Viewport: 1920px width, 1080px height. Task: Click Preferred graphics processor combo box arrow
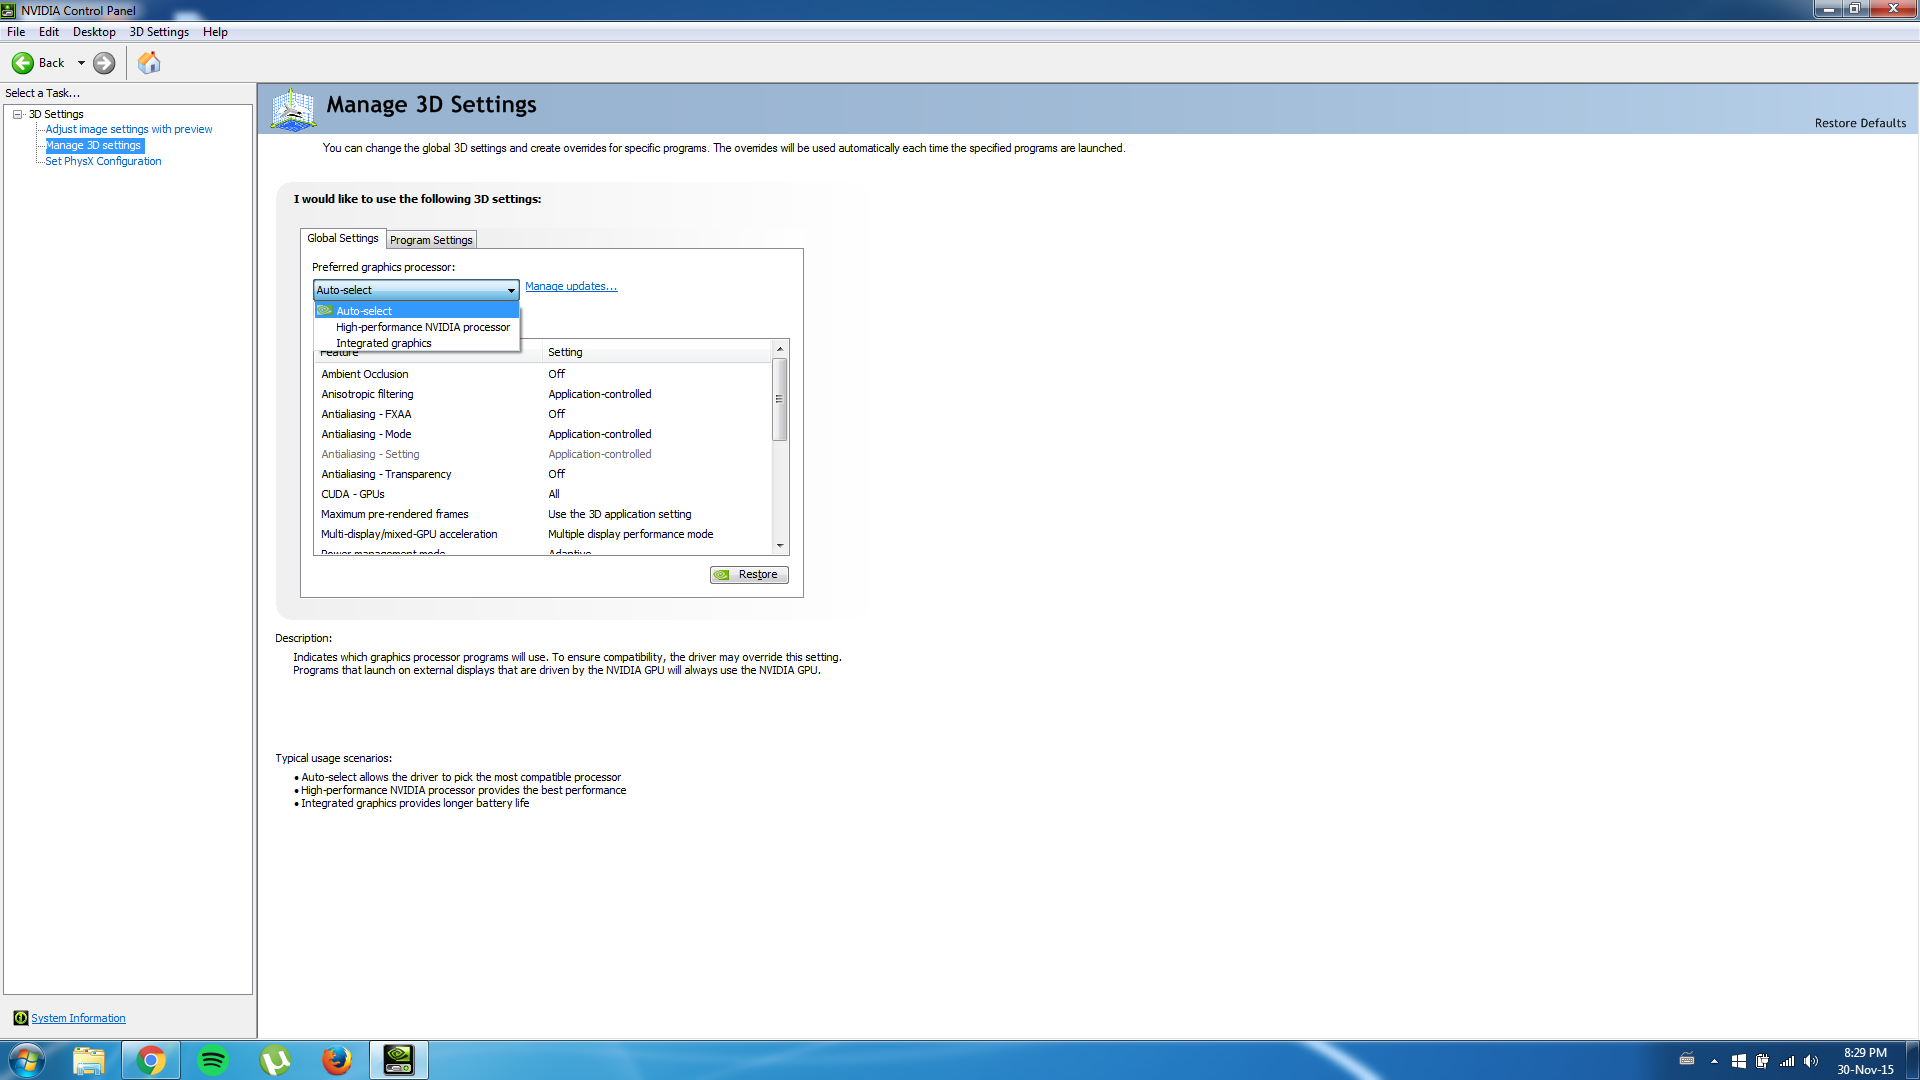point(511,290)
